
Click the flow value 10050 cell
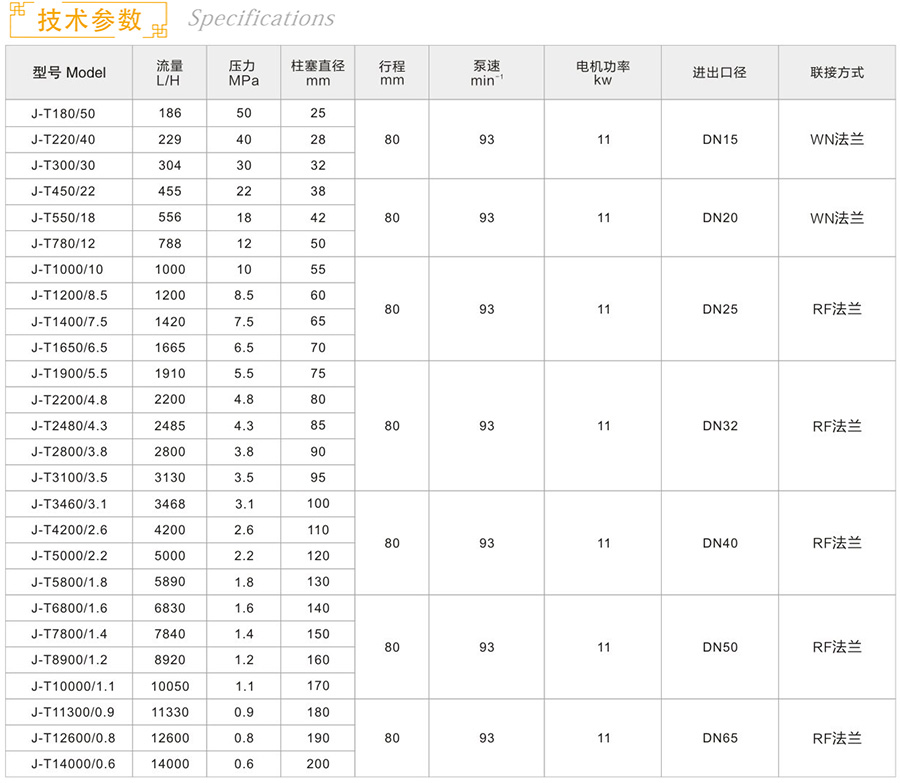click(169, 686)
